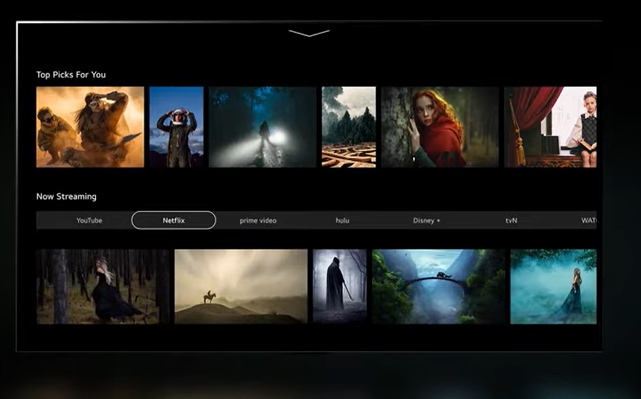The image size is (641, 399).
Task: Switch to the hulu tab
Action: click(x=342, y=220)
